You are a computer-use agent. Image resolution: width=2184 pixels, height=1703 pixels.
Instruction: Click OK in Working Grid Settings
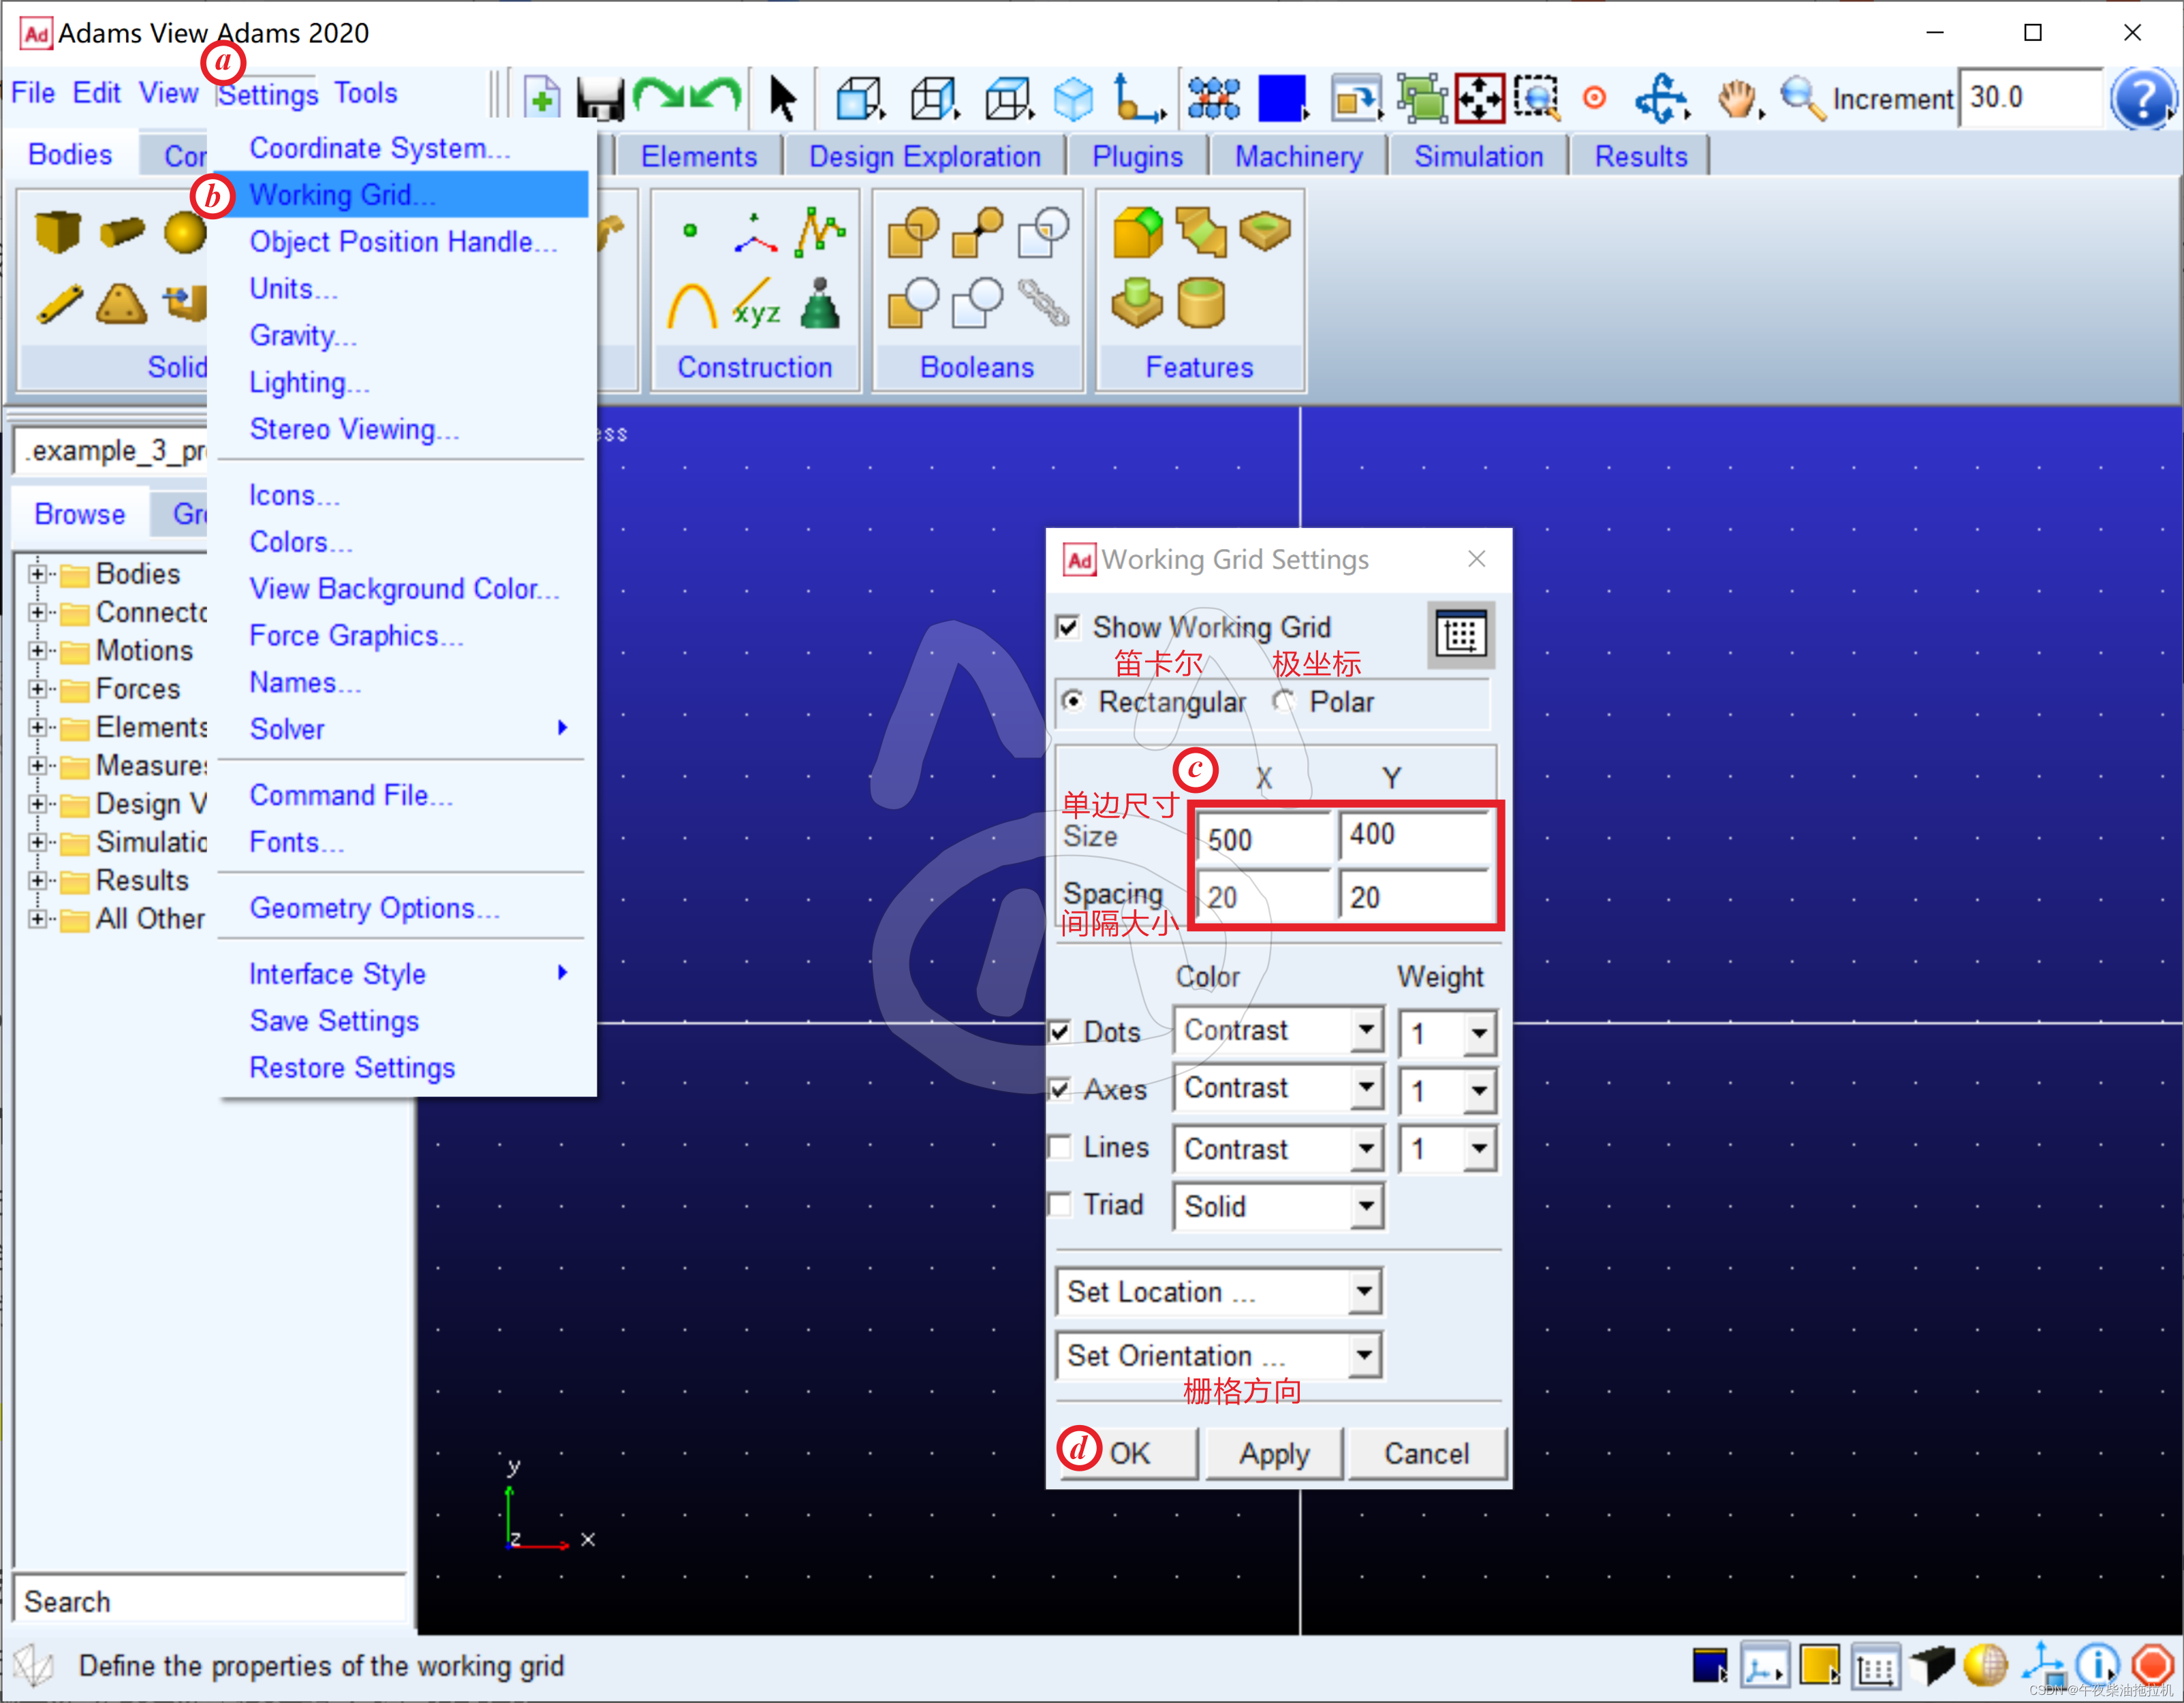[x=1130, y=1453]
